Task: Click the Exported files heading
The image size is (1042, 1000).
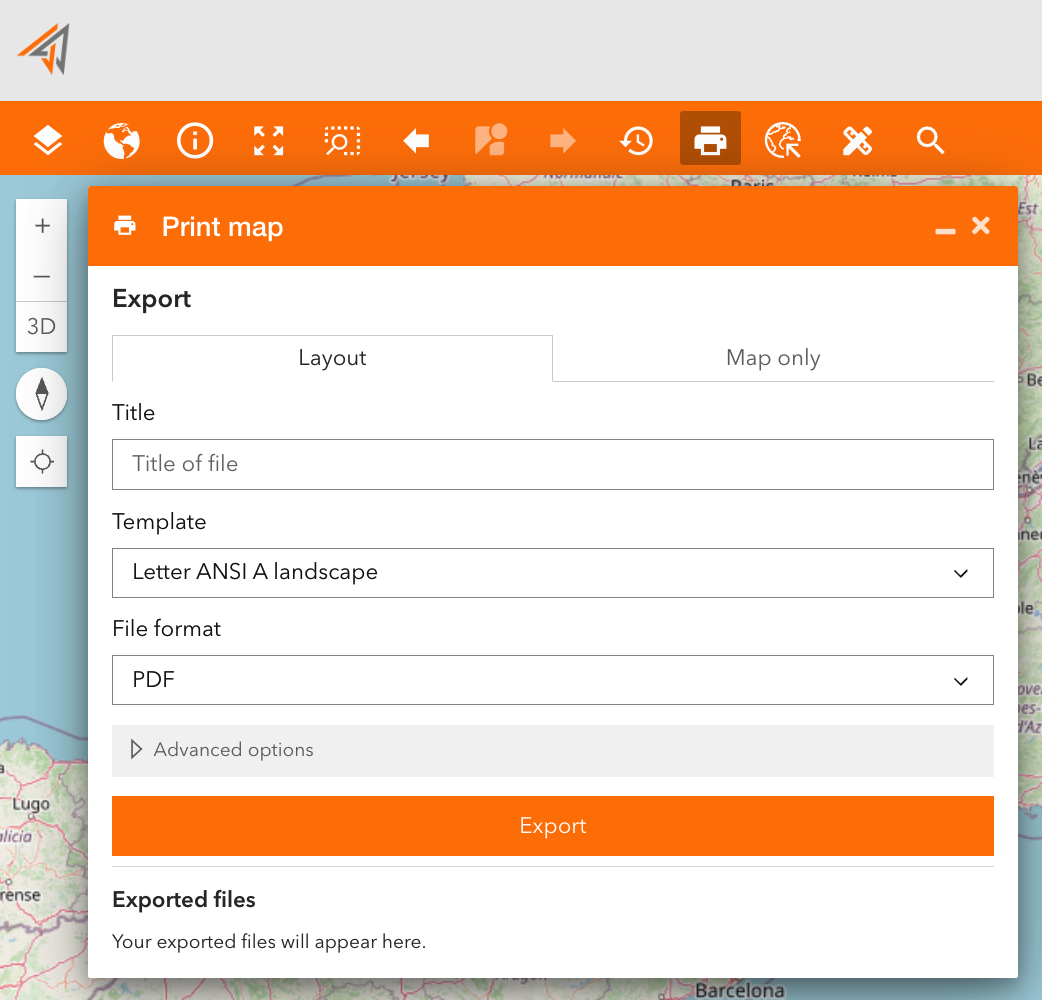Action: 184,900
